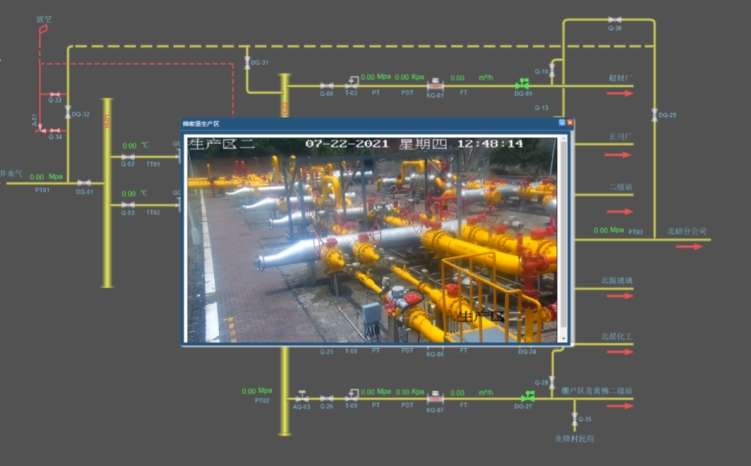751x466 pixels.
Task: Click the KQ-01 flow meter symbol
Action: (435, 85)
